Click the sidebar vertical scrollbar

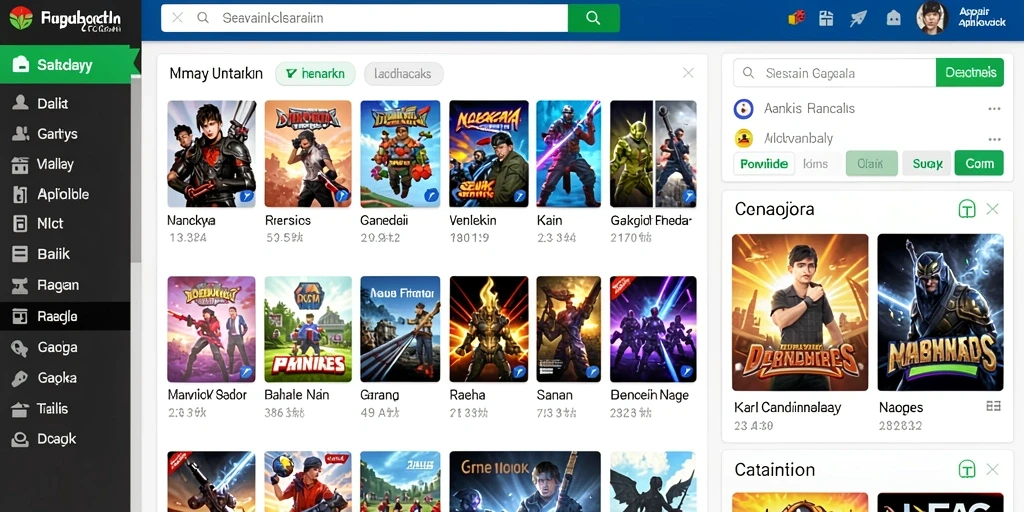(136, 170)
